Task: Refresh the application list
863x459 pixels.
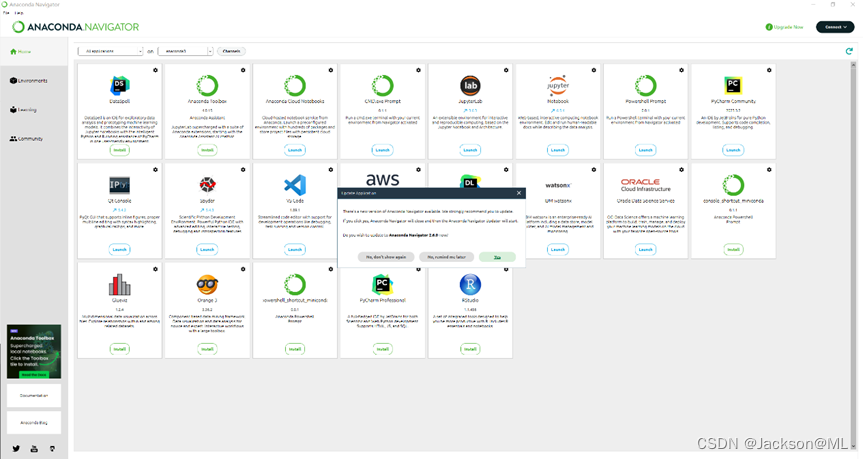Action: coord(849,51)
